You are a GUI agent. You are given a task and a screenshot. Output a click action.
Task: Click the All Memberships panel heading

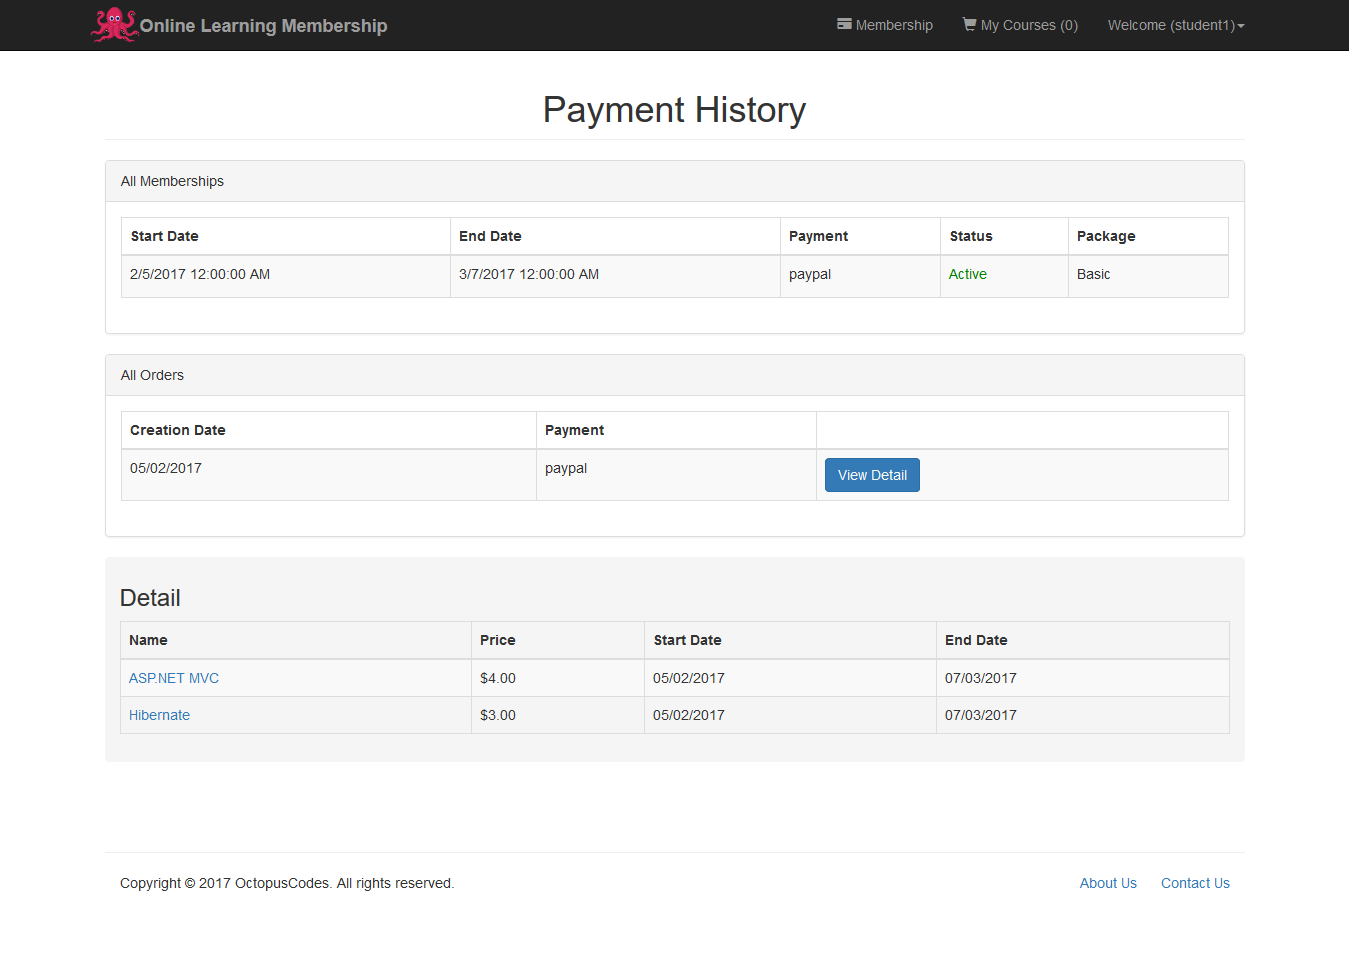(172, 181)
